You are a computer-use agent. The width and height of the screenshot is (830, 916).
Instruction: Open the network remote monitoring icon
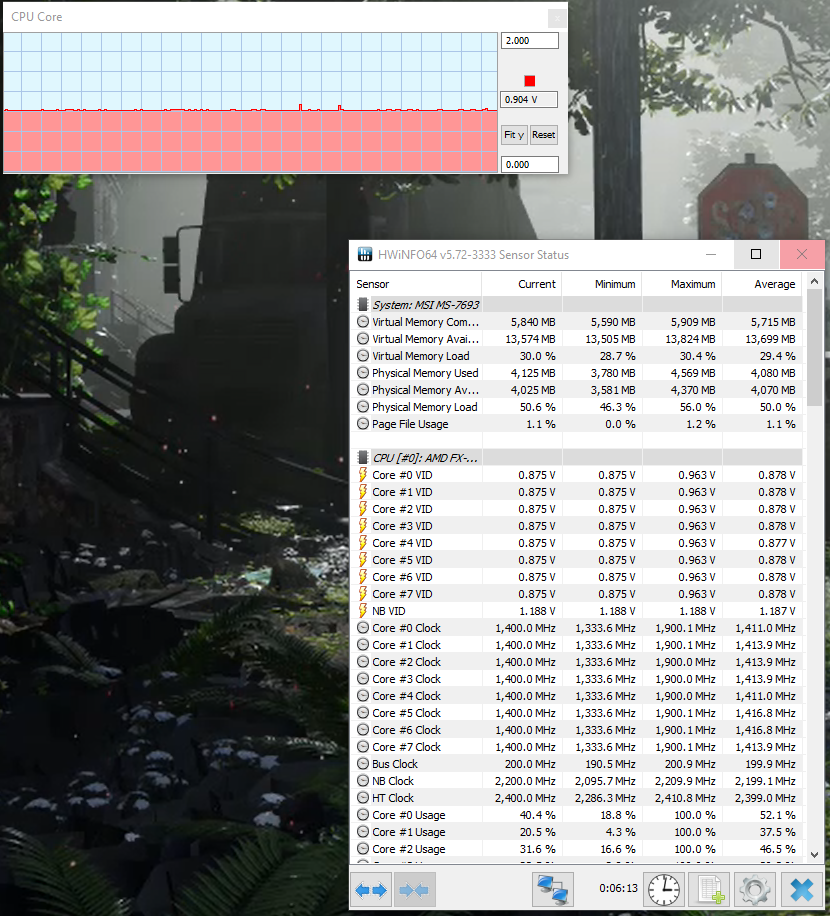(552, 890)
